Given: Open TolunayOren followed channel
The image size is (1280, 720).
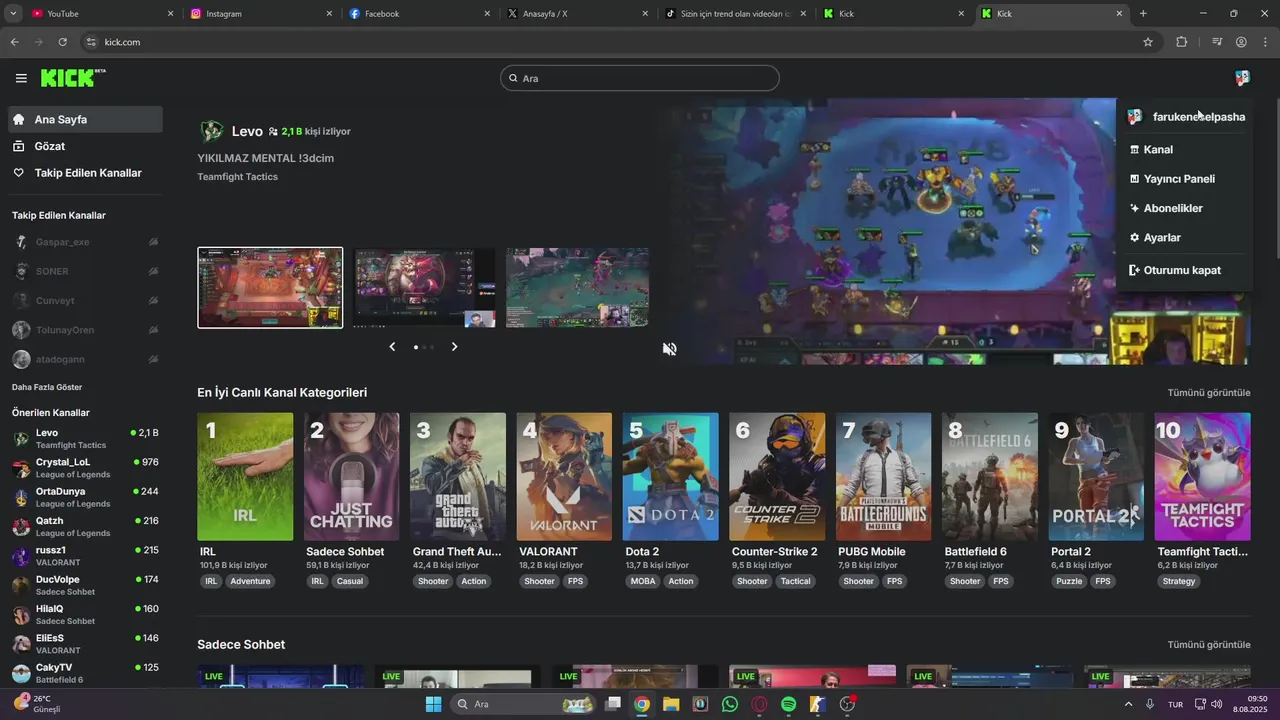Looking at the screenshot, I should point(85,330).
